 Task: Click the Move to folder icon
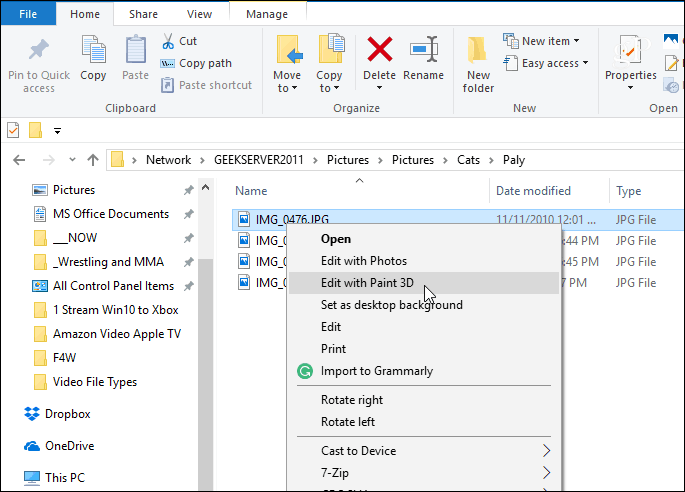point(289,49)
